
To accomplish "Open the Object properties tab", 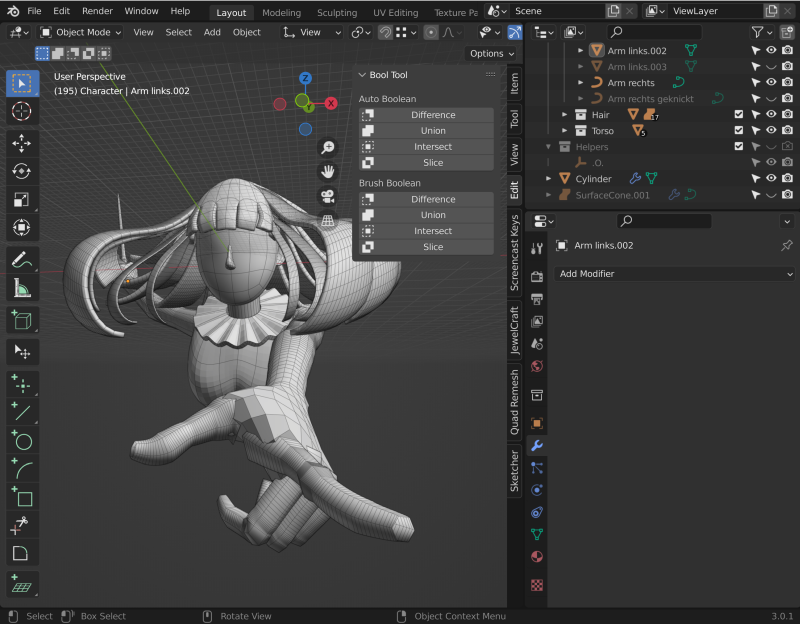I will (x=537, y=423).
